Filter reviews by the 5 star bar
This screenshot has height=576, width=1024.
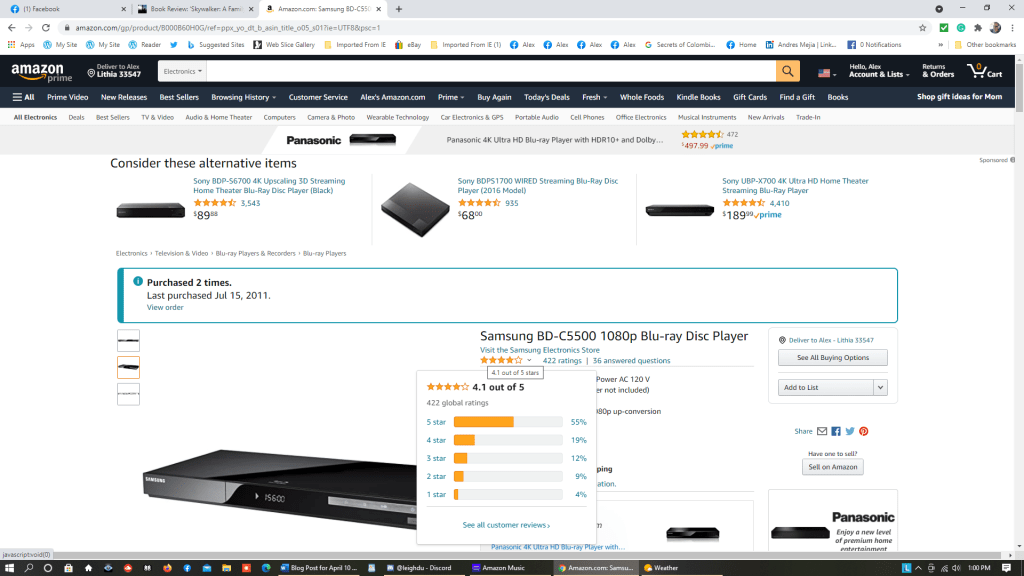507,422
